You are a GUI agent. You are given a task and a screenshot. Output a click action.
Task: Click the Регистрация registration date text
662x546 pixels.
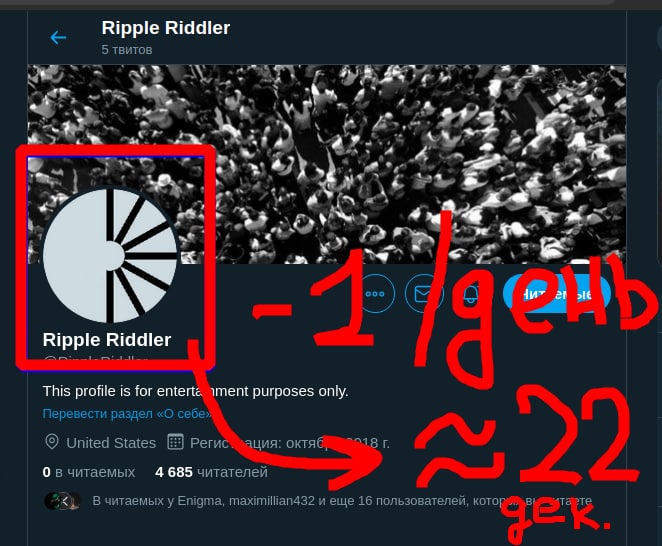(x=290, y=443)
